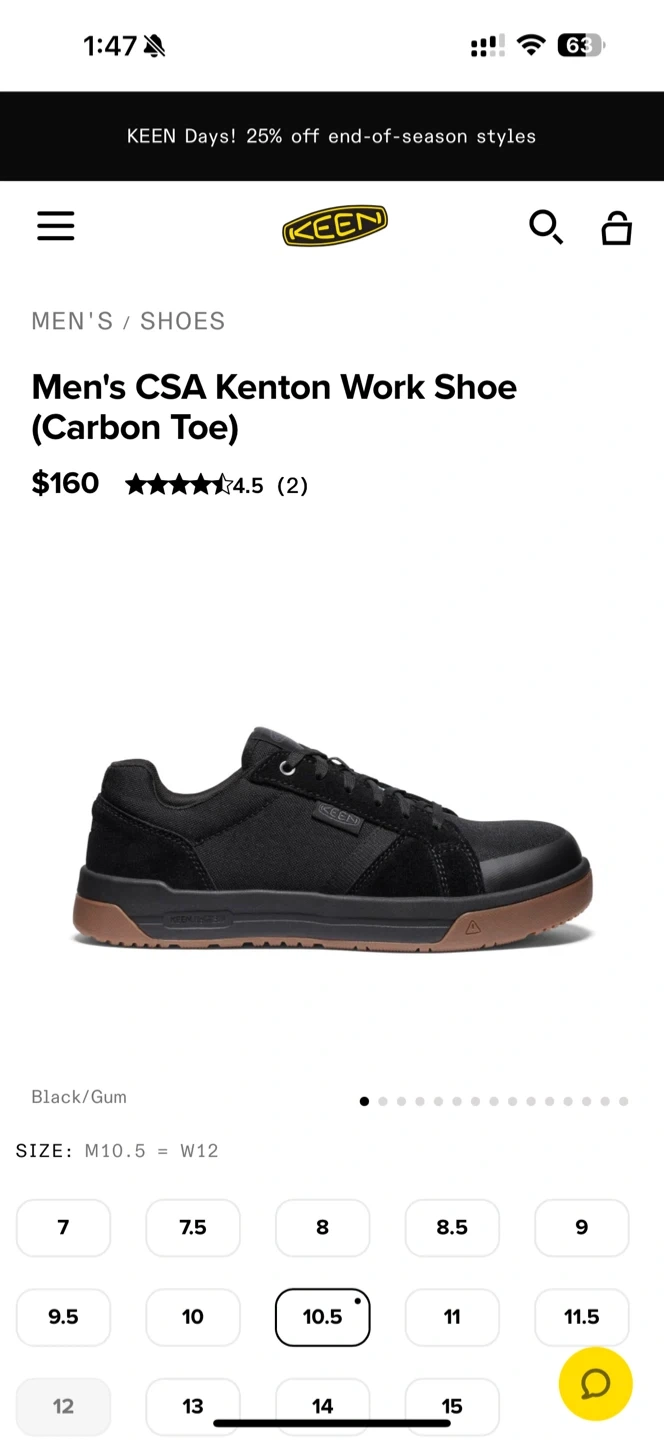Go to MEN'S breadcrumb
Image resolution: width=664 pixels, height=1440 pixels.
click(x=73, y=321)
